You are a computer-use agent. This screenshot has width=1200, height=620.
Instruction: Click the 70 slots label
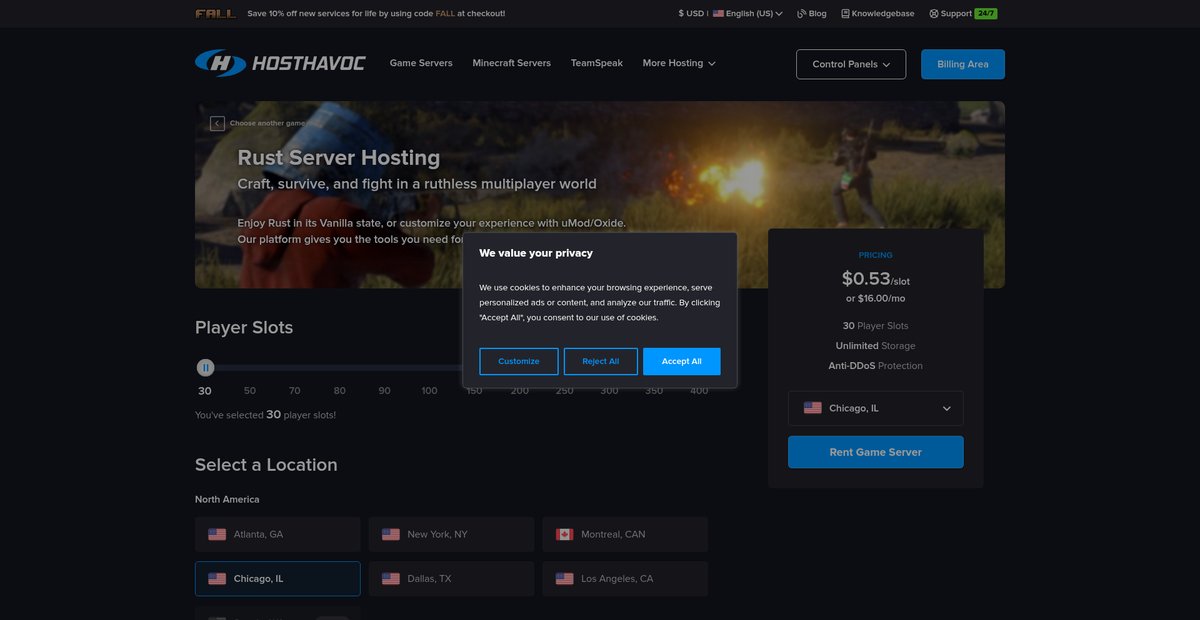[x=295, y=391]
